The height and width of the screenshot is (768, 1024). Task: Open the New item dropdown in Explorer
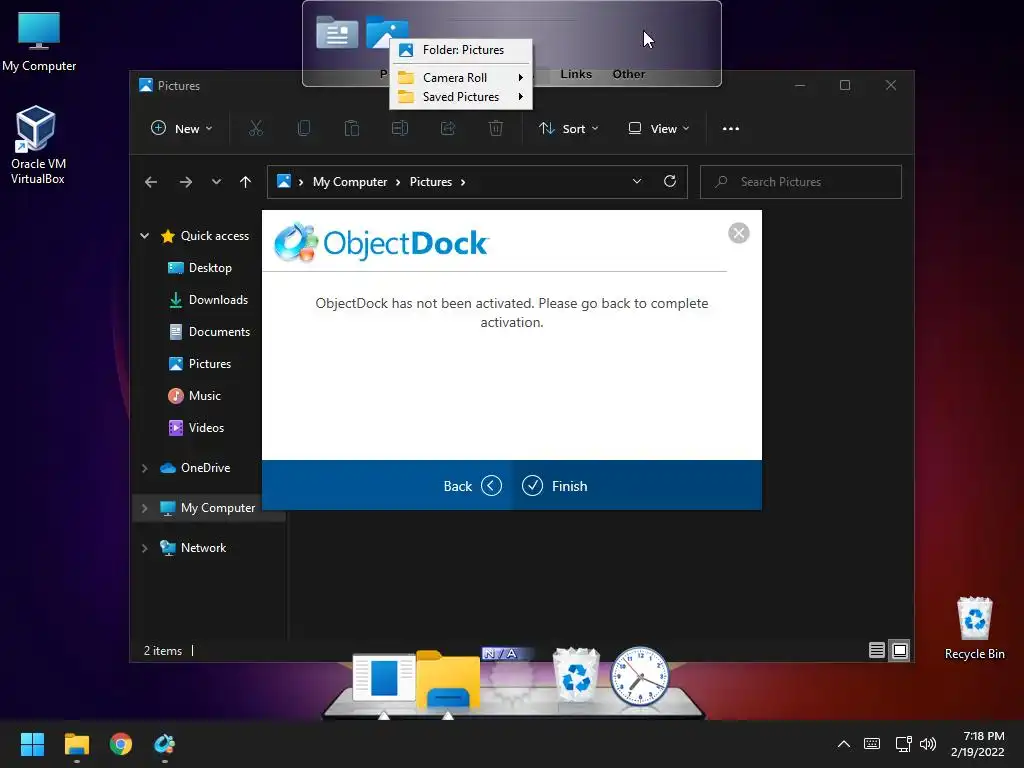coord(182,129)
